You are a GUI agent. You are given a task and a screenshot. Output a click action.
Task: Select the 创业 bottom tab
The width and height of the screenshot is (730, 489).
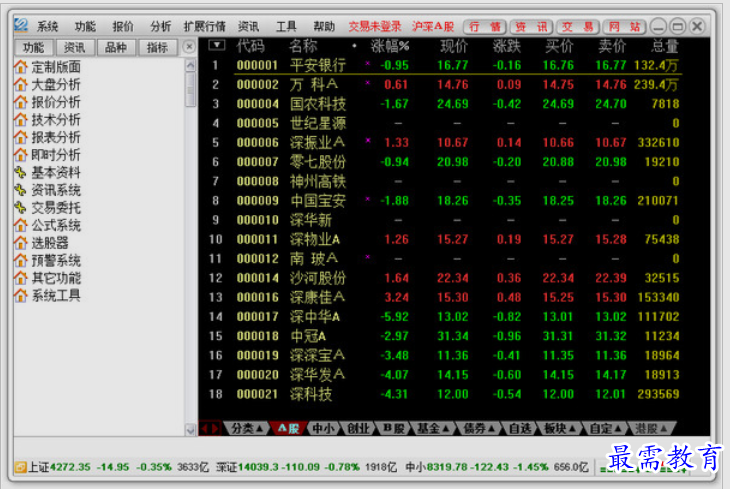pos(358,428)
